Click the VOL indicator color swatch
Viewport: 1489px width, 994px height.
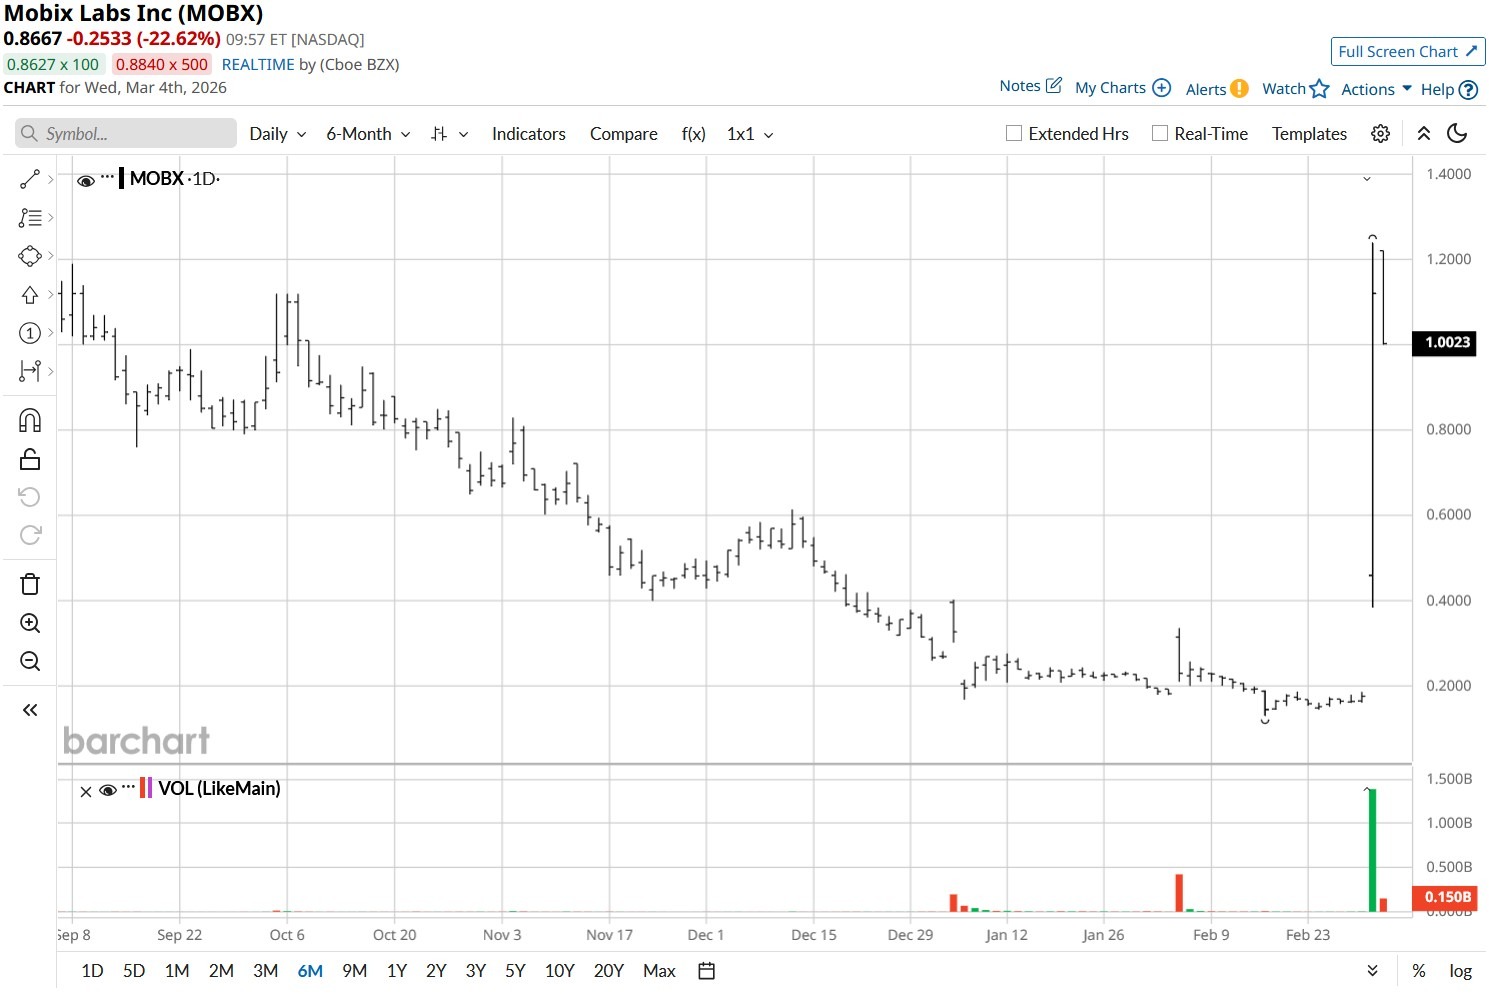click(x=146, y=788)
